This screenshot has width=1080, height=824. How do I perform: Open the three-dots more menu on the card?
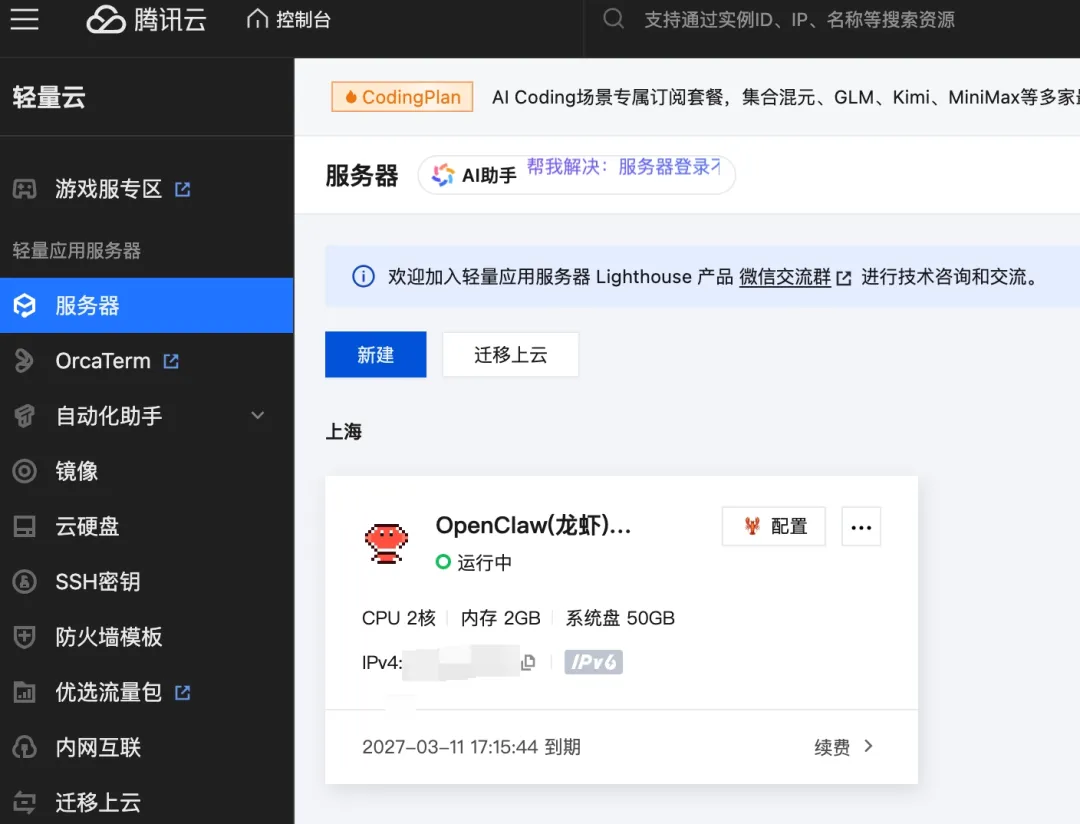click(x=861, y=526)
